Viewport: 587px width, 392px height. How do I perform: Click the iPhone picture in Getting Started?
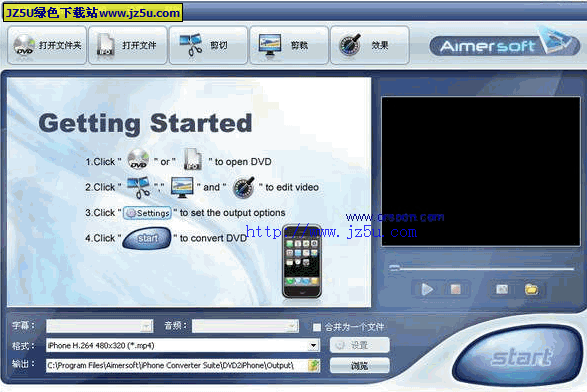click(302, 261)
